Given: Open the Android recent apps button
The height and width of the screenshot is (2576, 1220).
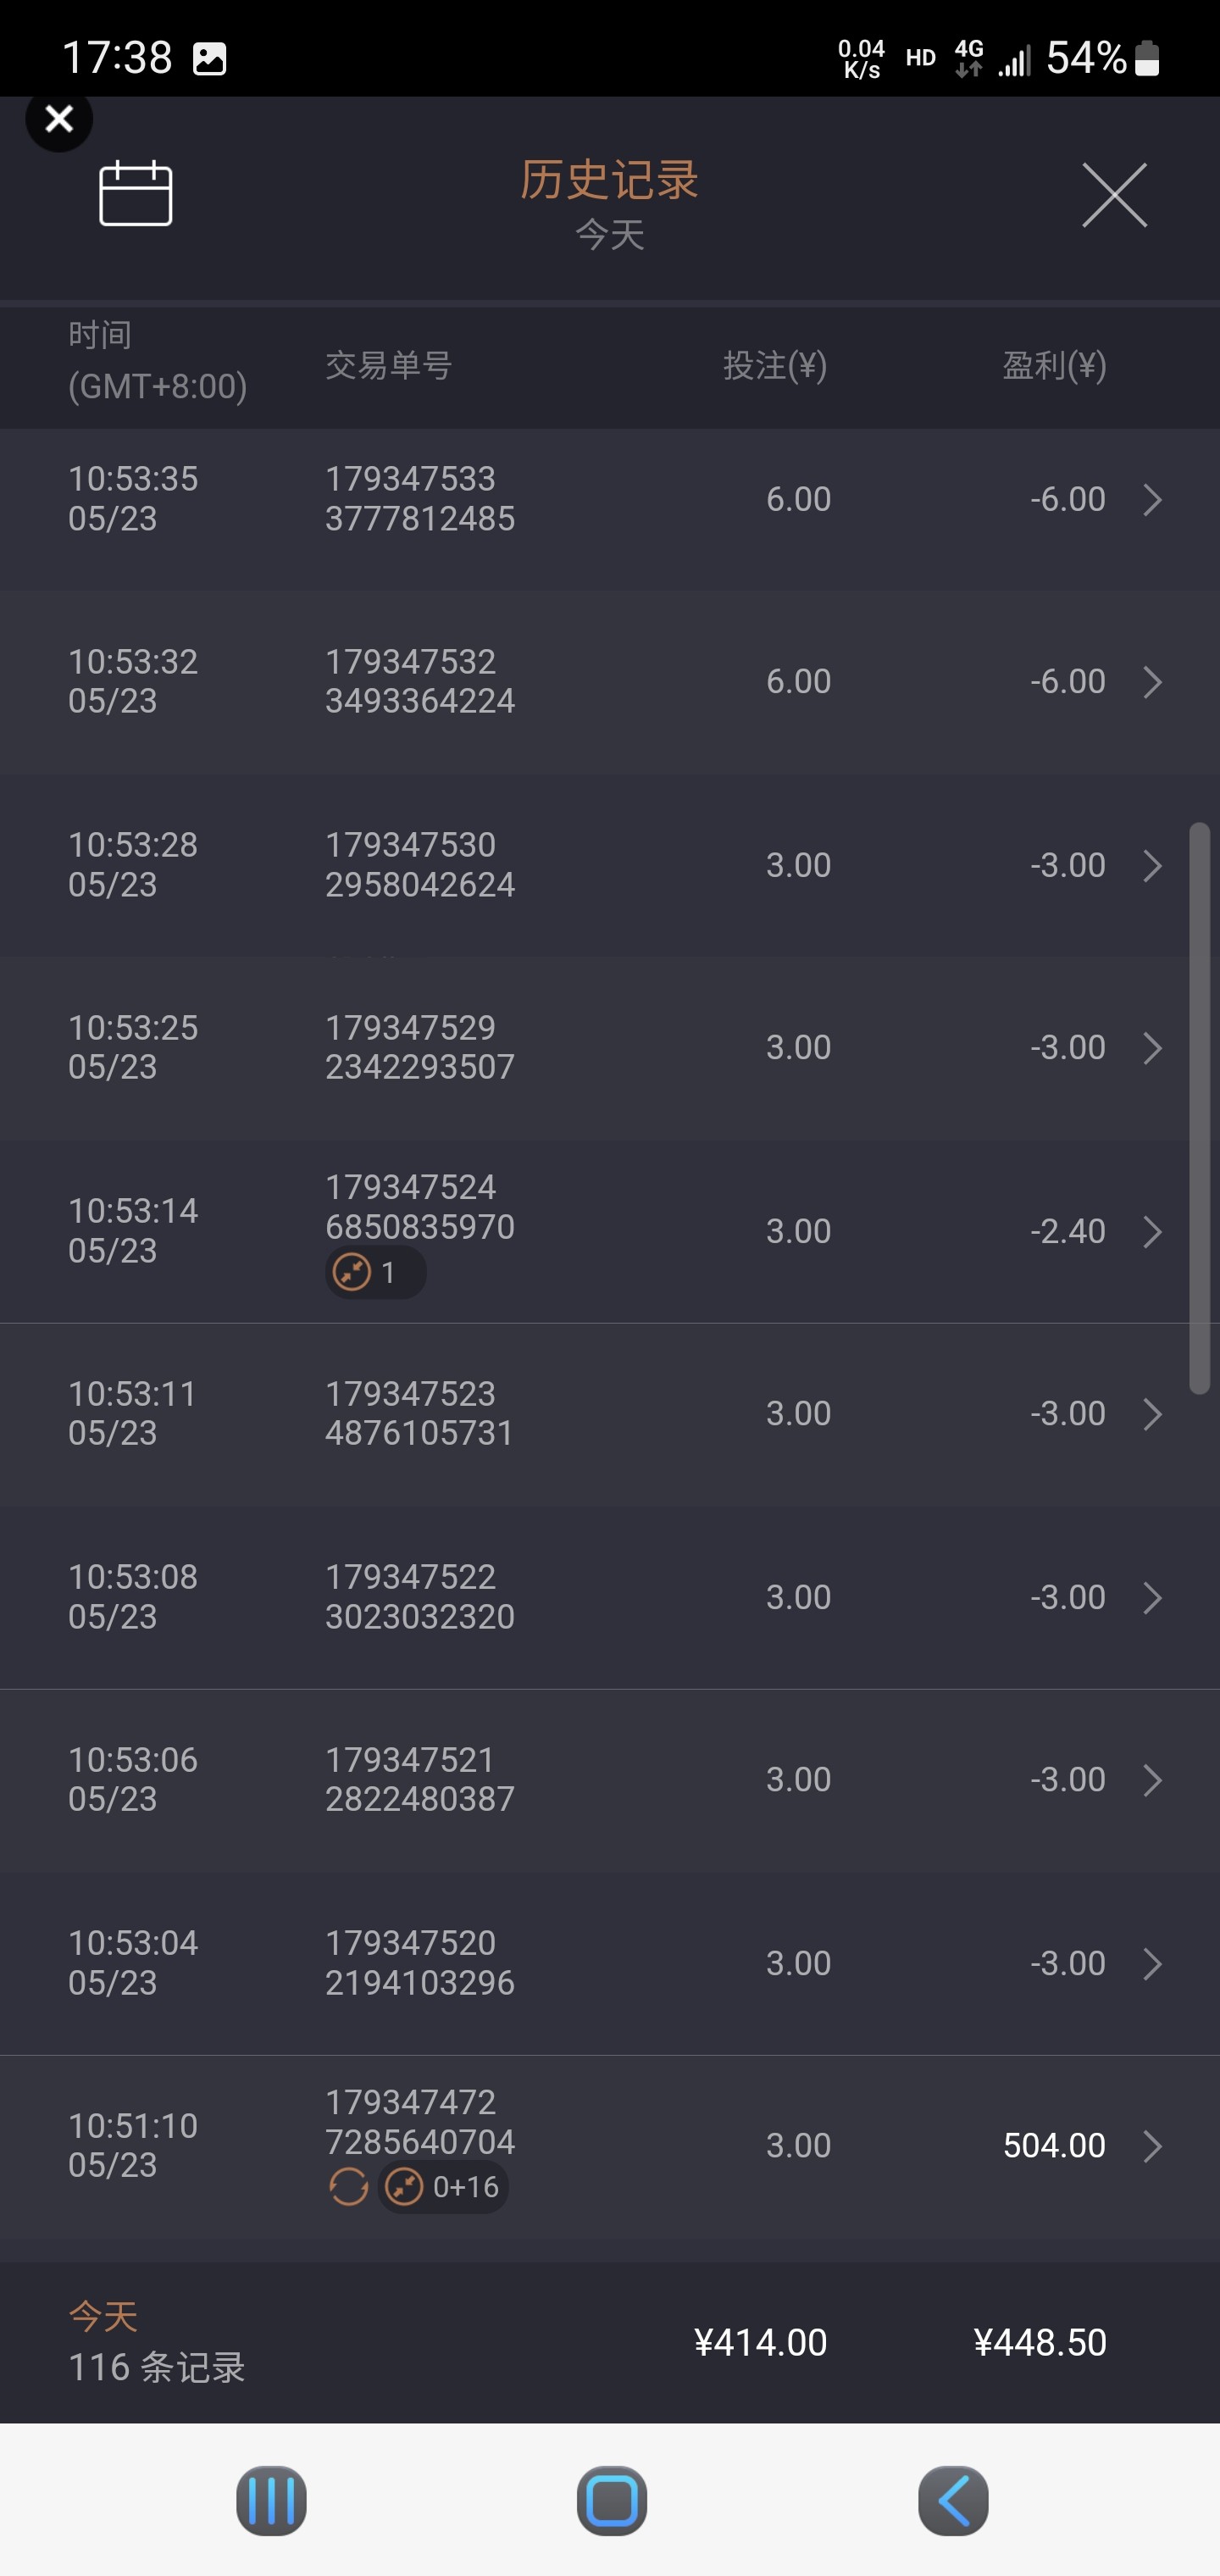Looking at the screenshot, I should point(271,2501).
